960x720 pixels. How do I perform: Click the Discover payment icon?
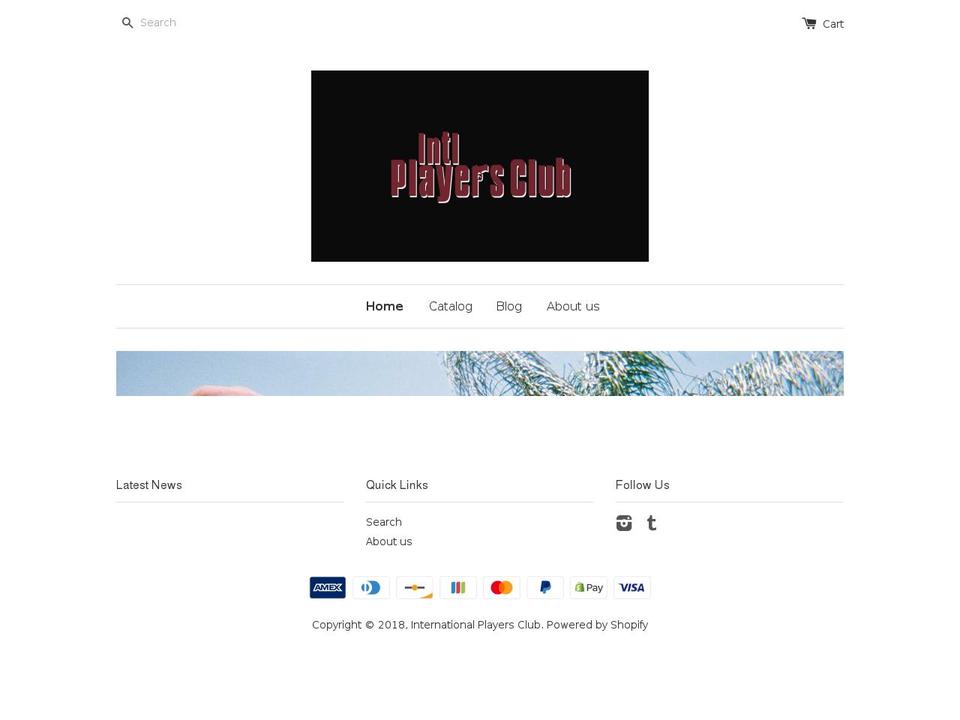[414, 587]
